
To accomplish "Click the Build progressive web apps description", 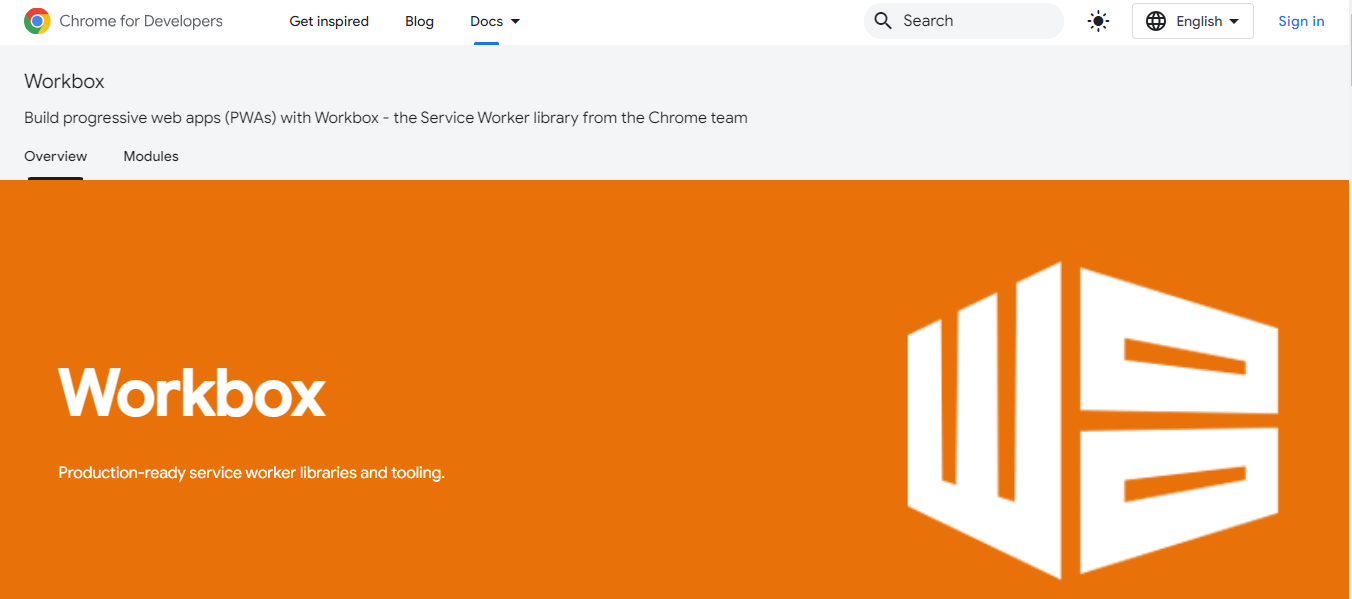I will point(385,117).
